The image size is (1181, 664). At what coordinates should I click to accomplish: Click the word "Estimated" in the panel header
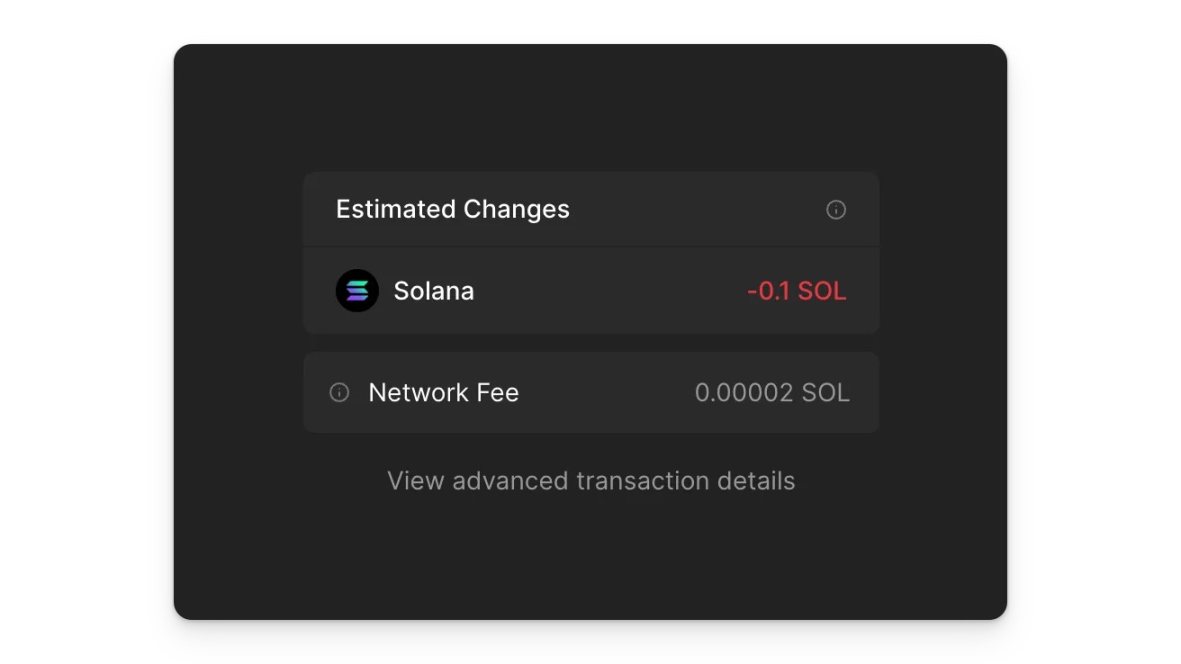(x=395, y=210)
